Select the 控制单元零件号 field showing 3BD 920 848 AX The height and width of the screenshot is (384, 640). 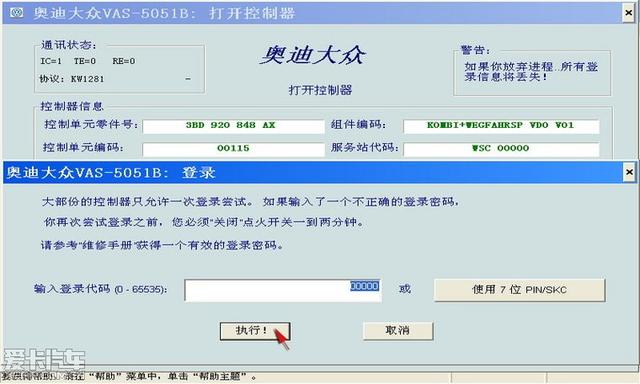pos(233,126)
